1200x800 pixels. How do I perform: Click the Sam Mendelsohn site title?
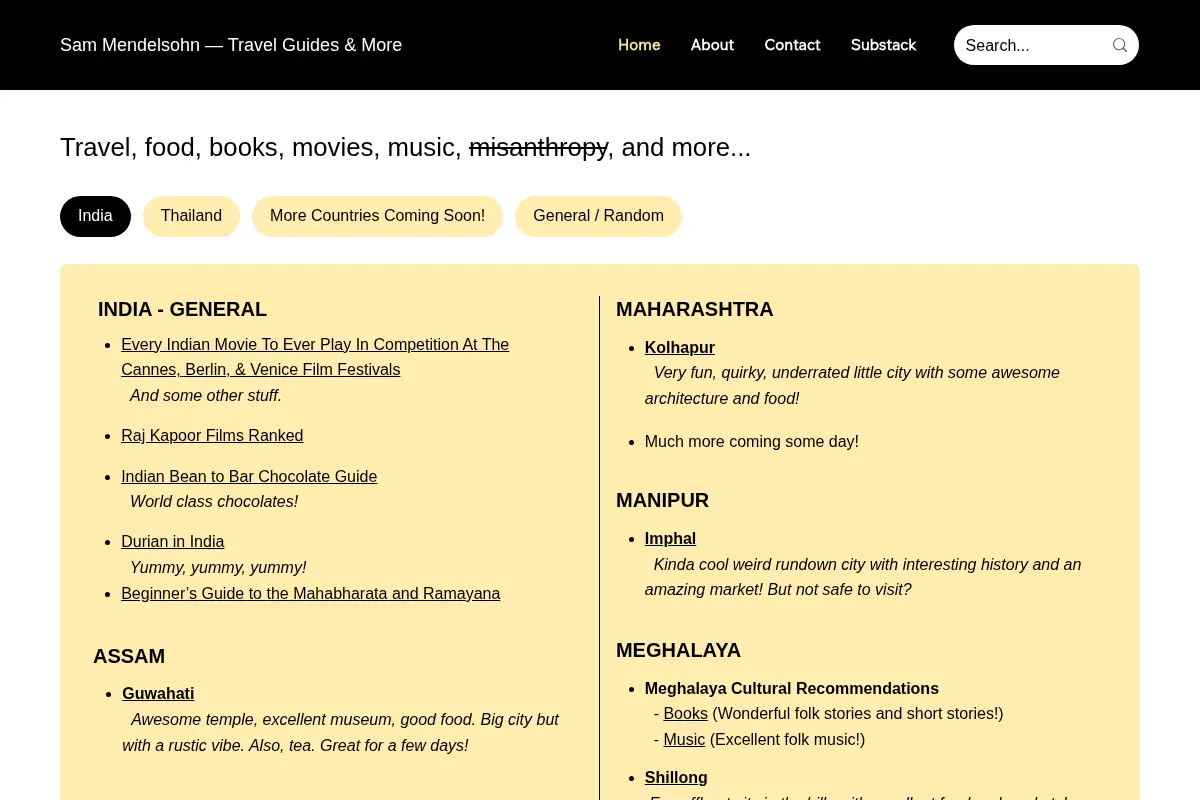231,45
